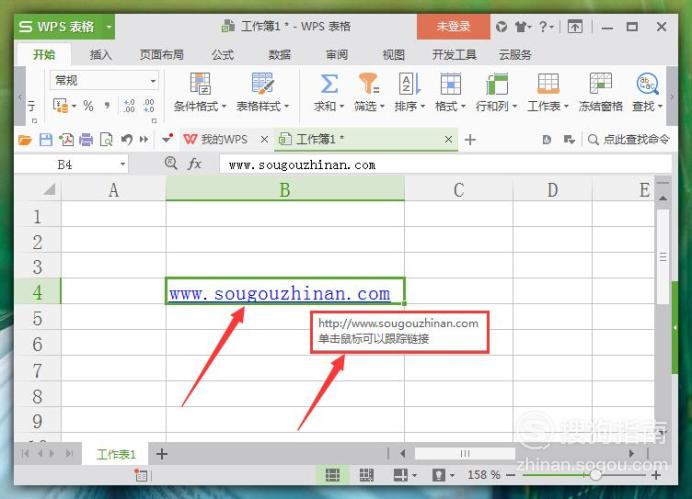Screen dimensions: 692x499
Task: Click the Table Style (表格样式) icon
Action: tap(263, 84)
